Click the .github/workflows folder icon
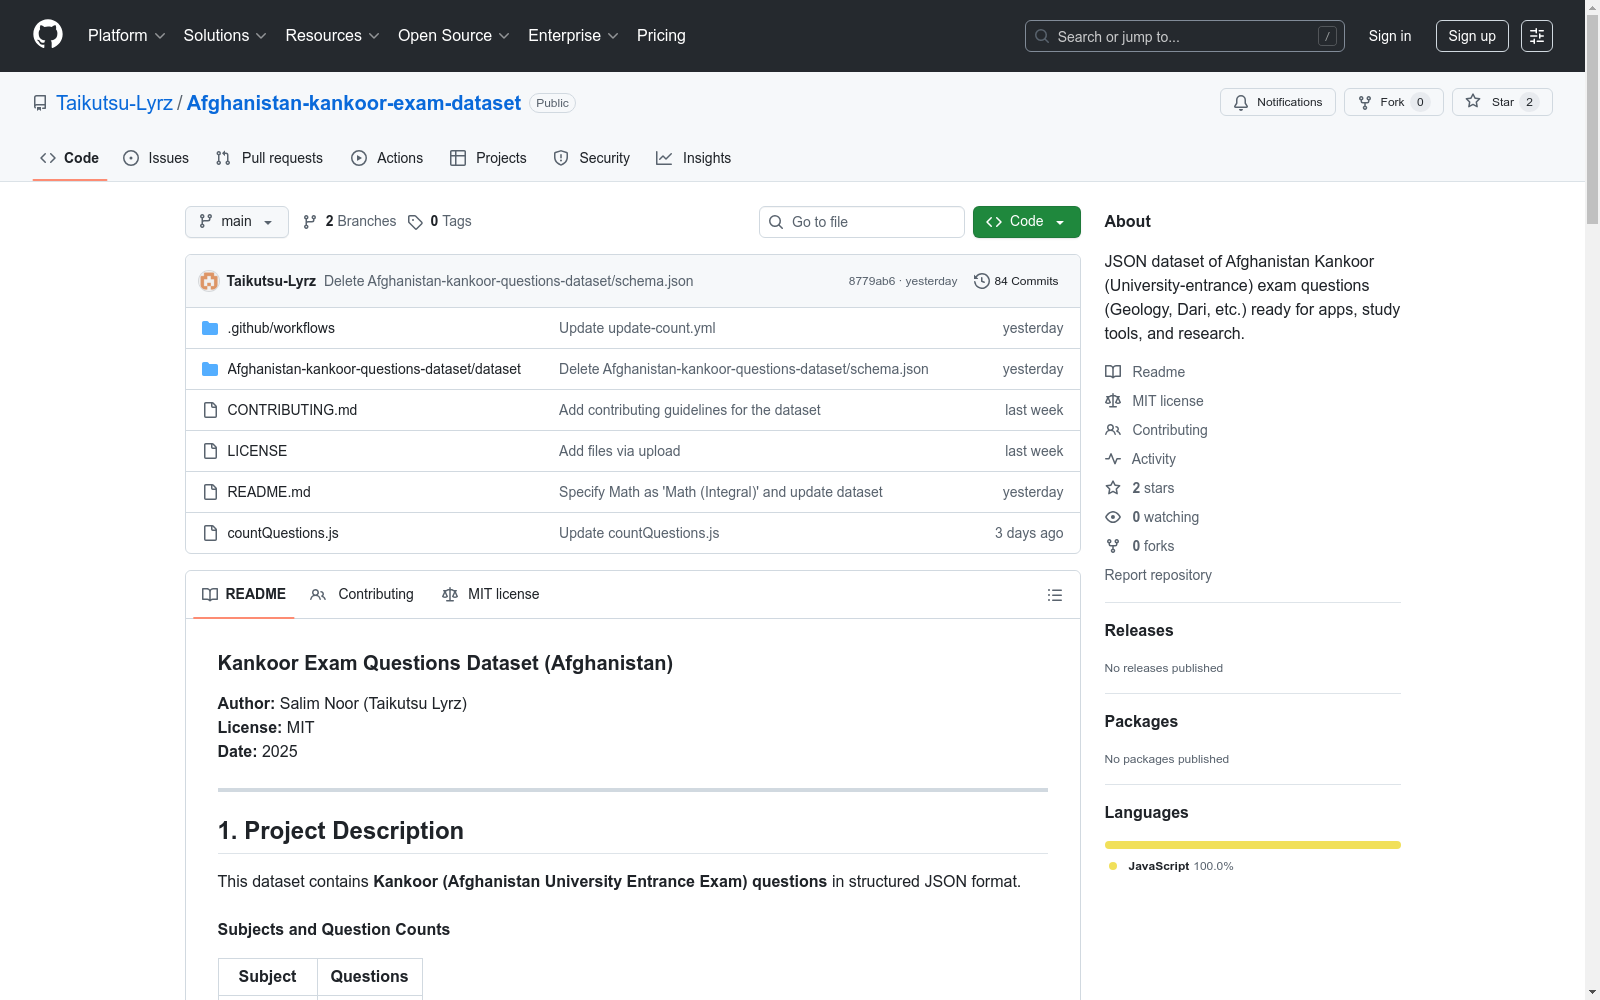This screenshot has width=1600, height=1000. click(x=210, y=328)
